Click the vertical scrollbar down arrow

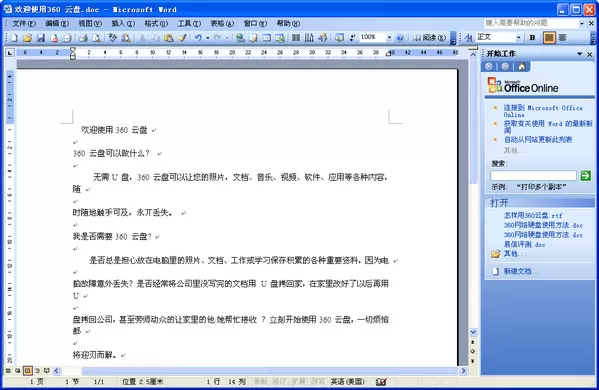(473, 332)
